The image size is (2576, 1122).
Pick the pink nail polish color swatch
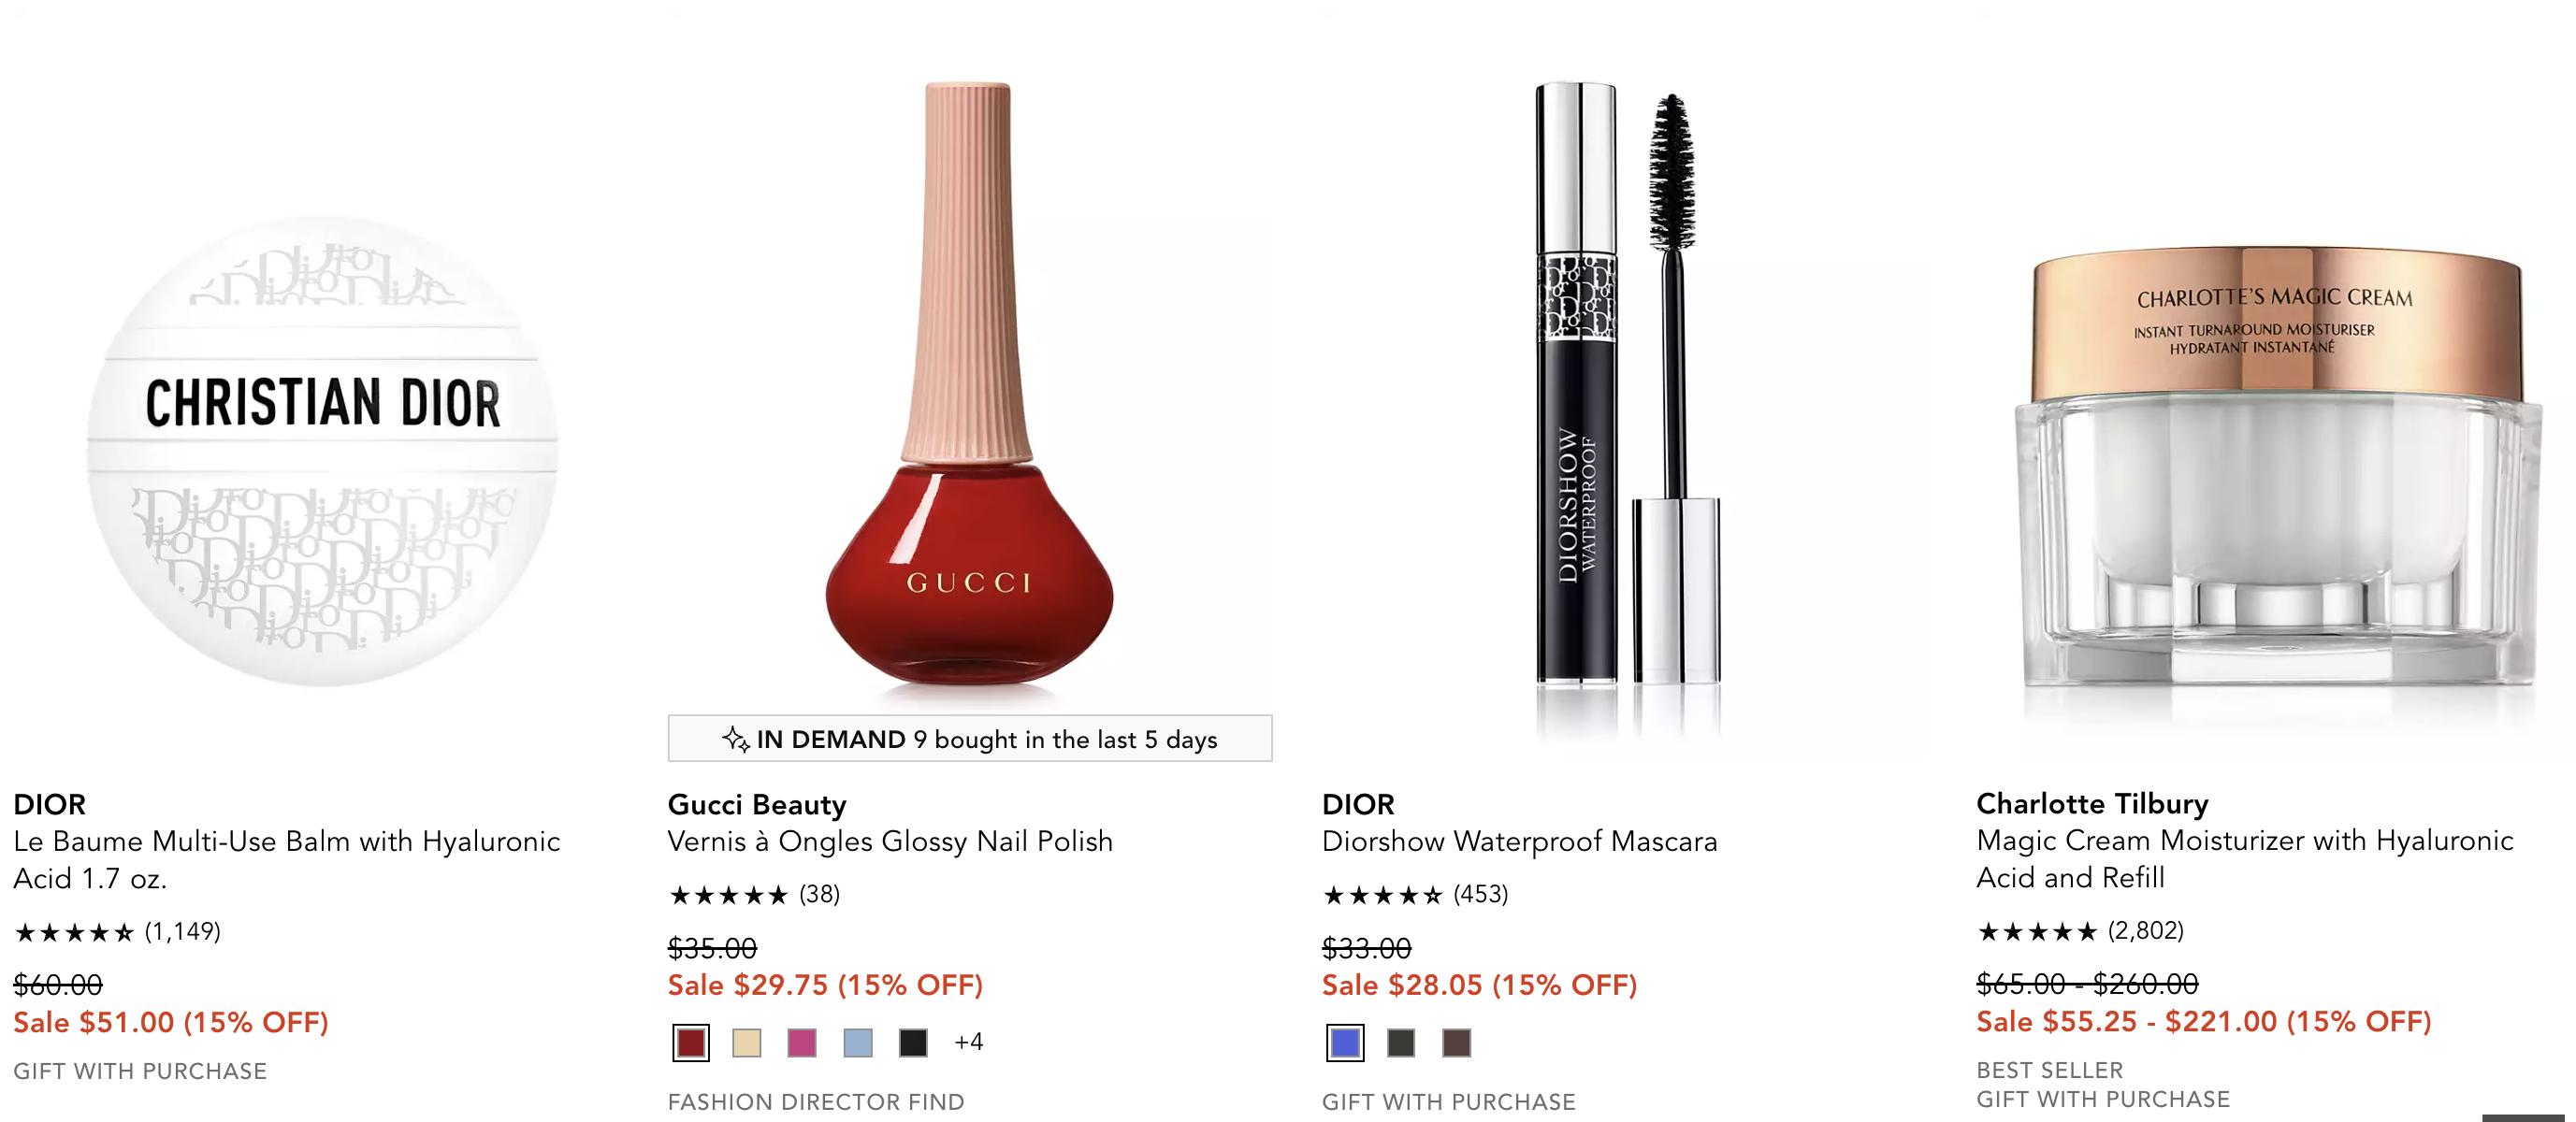tap(802, 1042)
